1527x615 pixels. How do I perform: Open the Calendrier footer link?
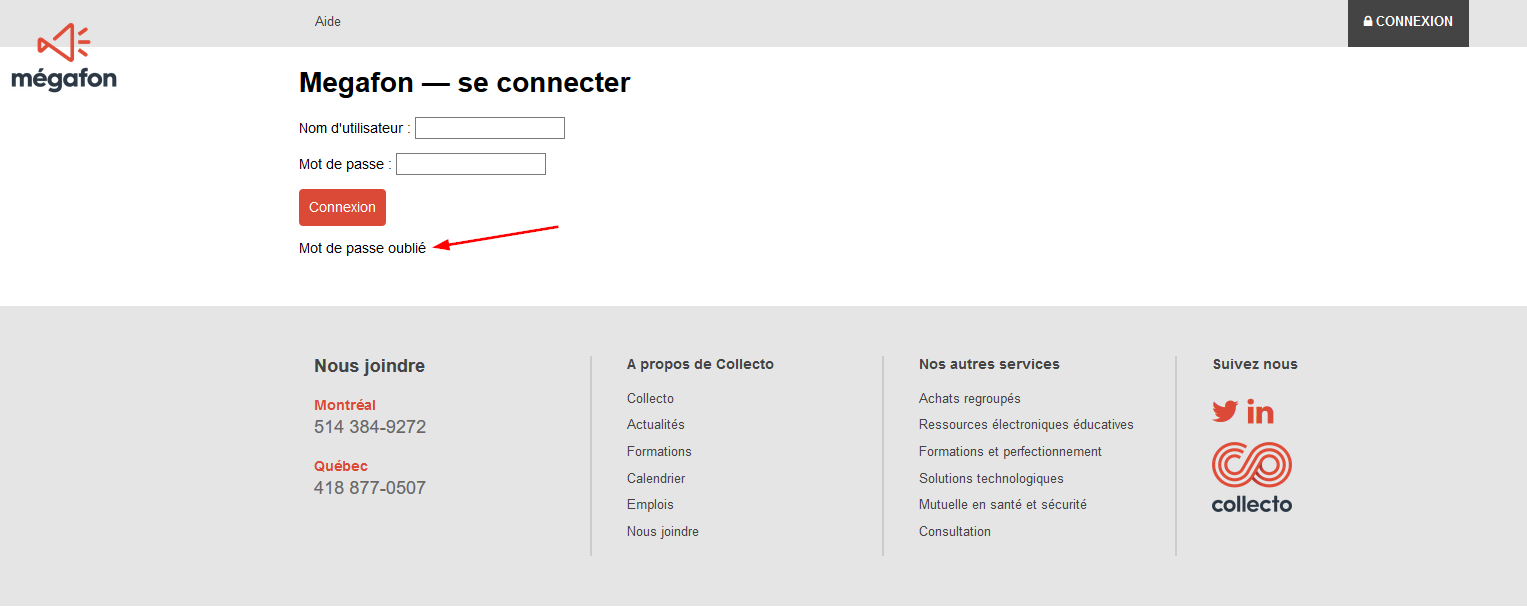(x=656, y=479)
